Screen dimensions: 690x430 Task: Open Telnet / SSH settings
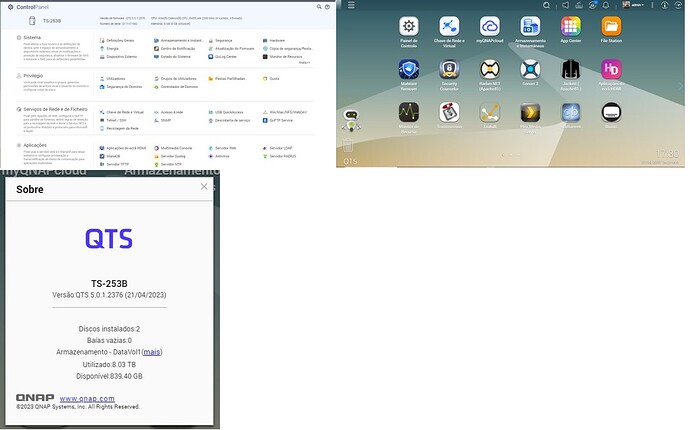113,120
